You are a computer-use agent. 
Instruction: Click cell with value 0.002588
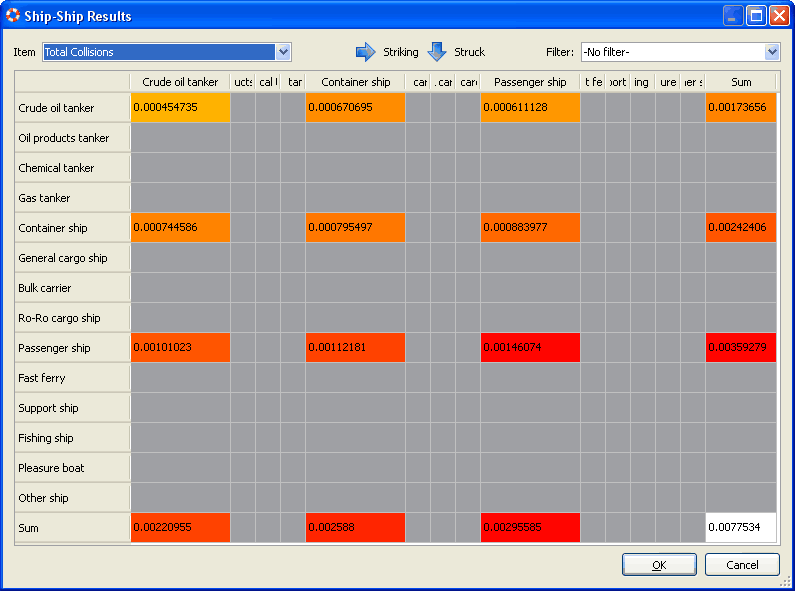point(355,528)
